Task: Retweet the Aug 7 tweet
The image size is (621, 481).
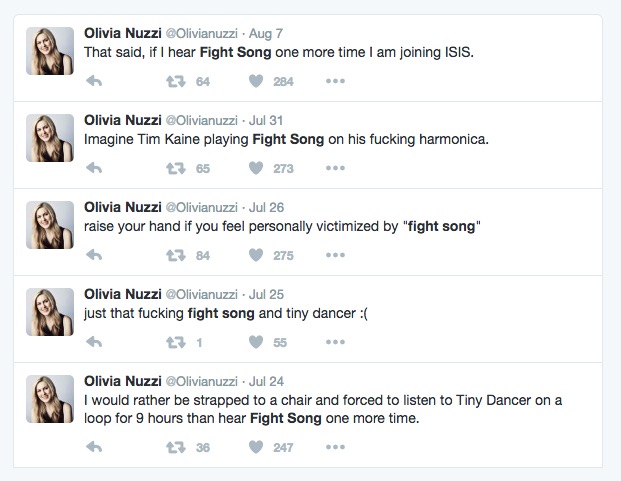Action: 176,82
